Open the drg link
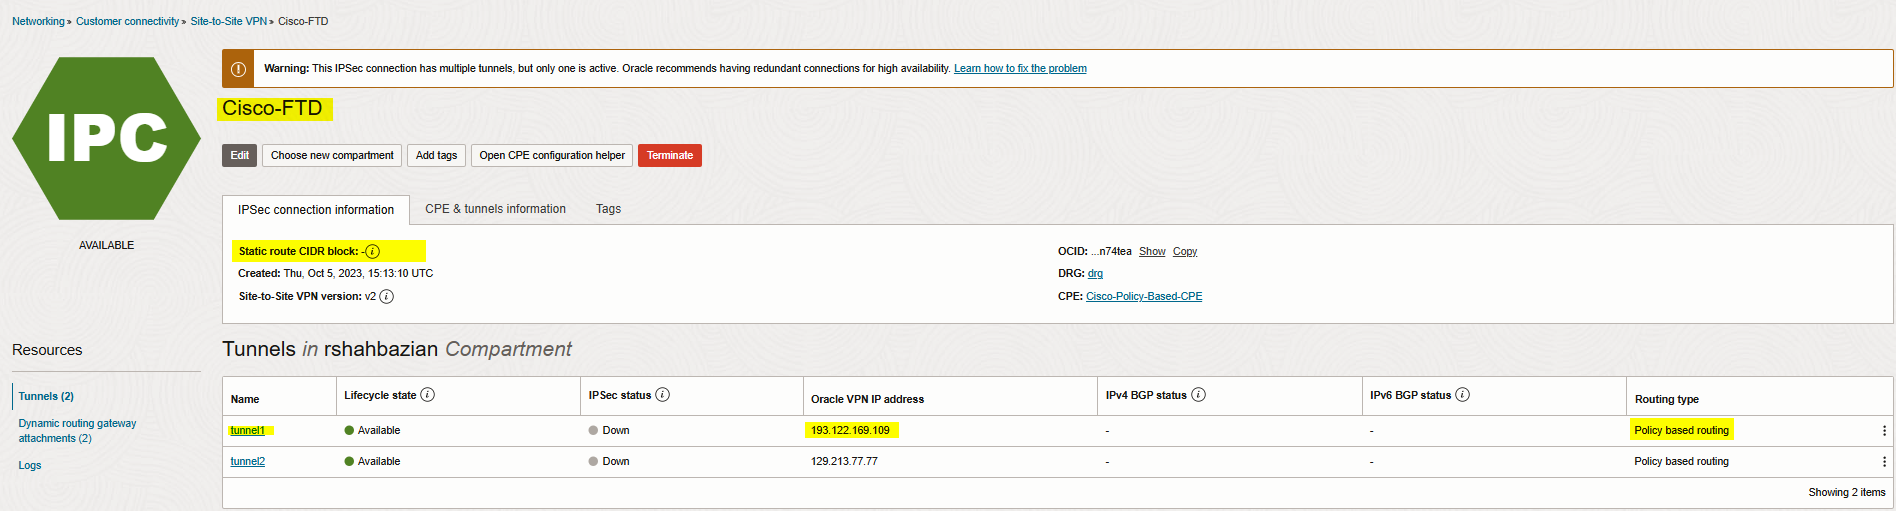The image size is (1896, 511). click(x=1095, y=274)
